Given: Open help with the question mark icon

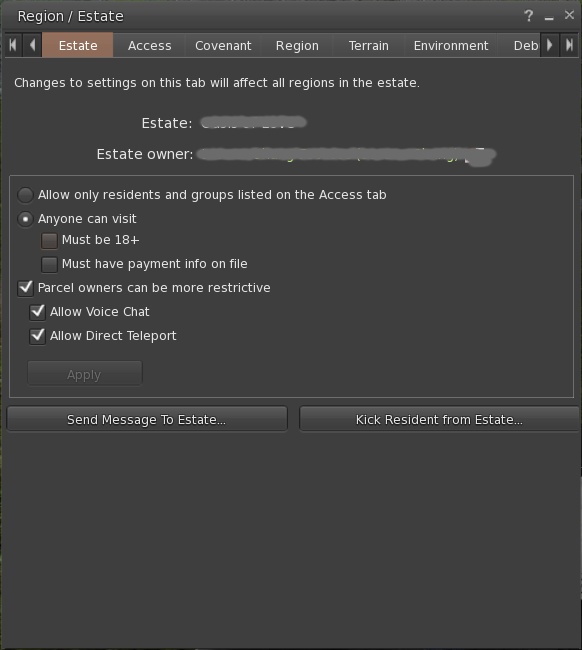Looking at the screenshot, I should click(x=528, y=16).
